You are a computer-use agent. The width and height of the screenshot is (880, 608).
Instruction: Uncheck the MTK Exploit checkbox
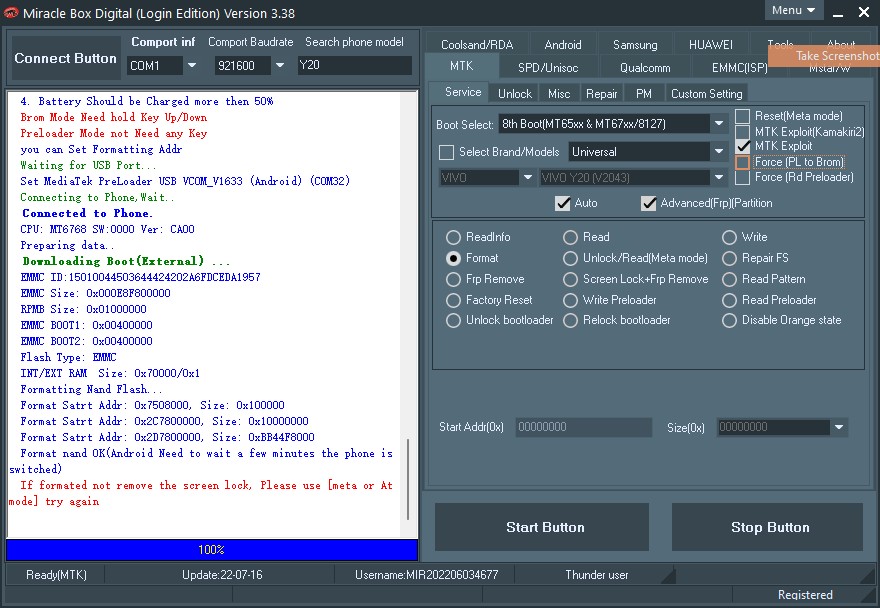(x=742, y=147)
